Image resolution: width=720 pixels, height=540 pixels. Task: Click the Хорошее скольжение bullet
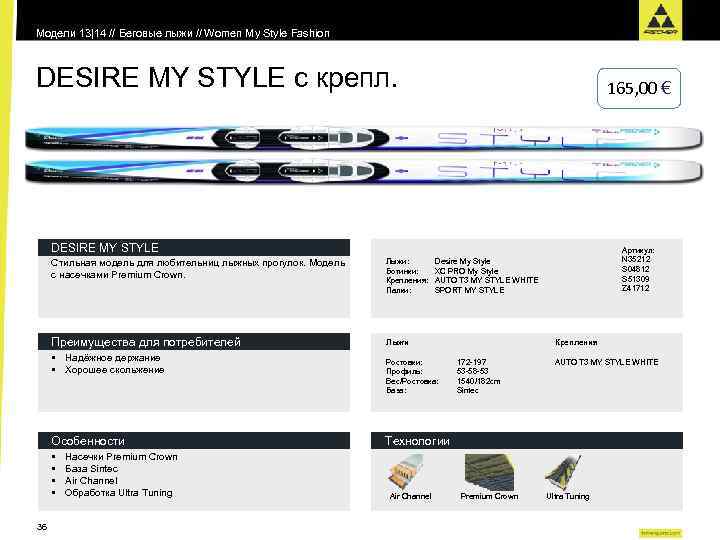click(x=114, y=370)
